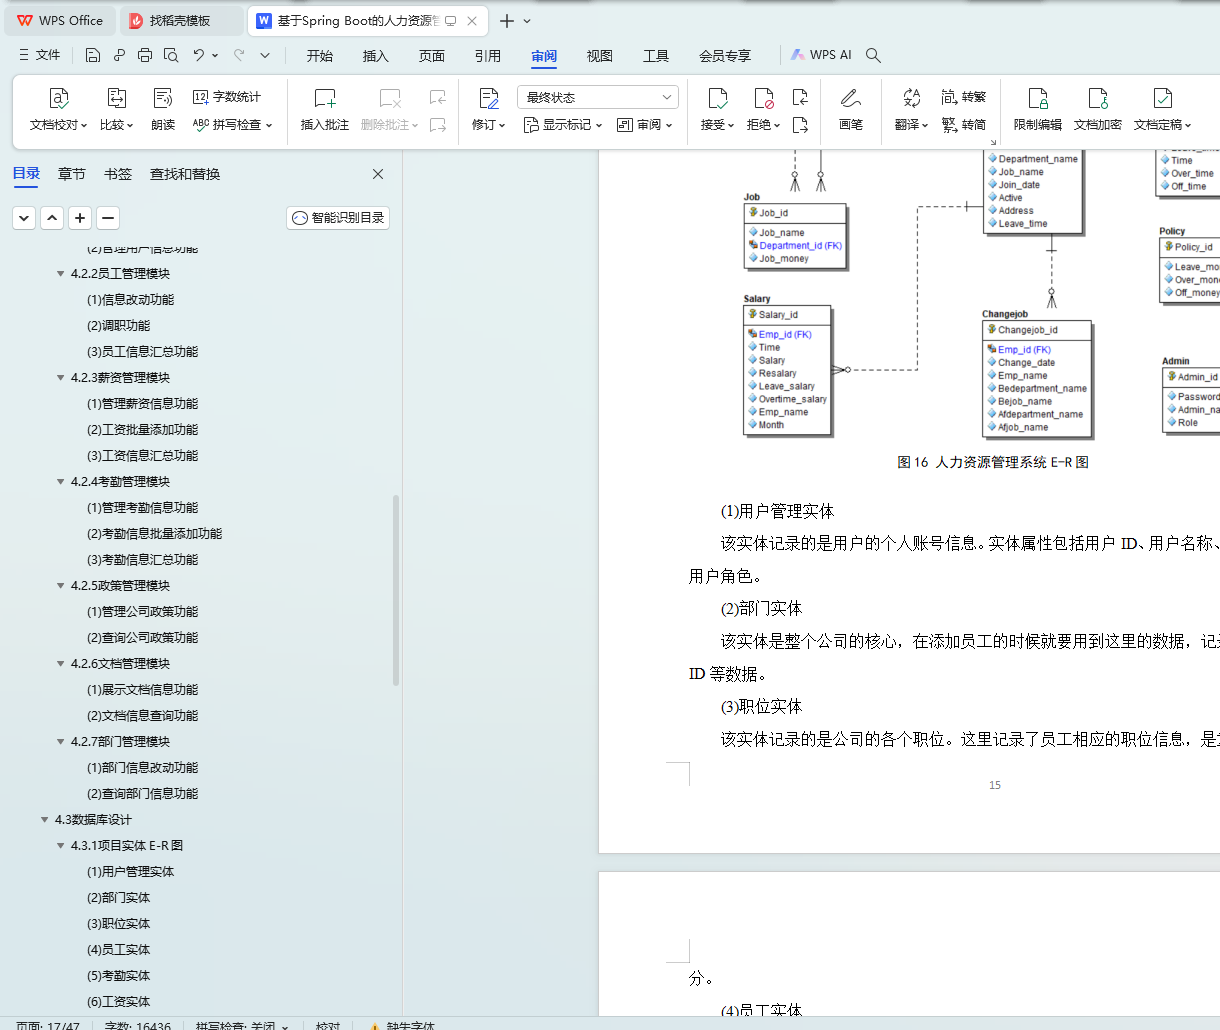The height and width of the screenshot is (1030, 1220).
Task: Go to previous change icon beside 拒绝
Action: (x=800, y=97)
